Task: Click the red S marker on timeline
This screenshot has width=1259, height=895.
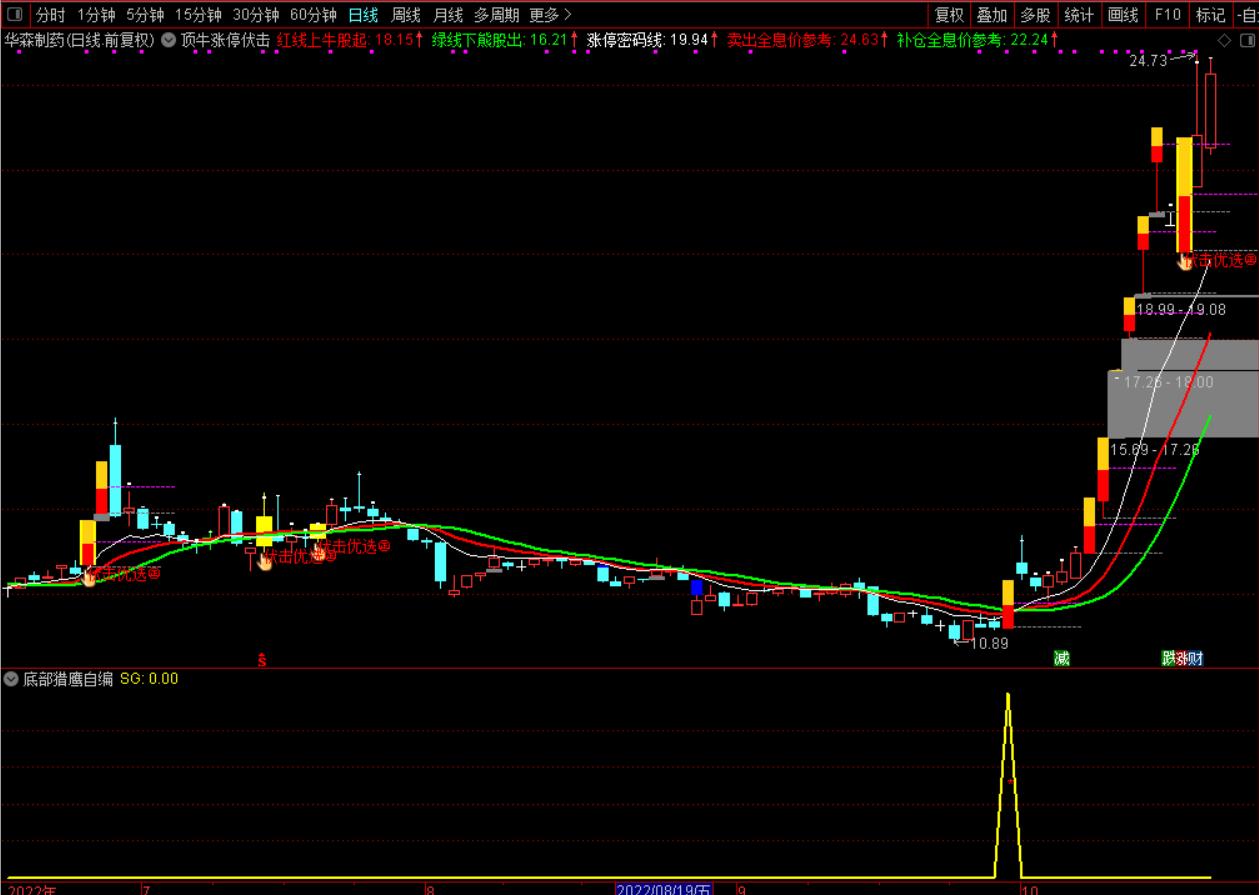Action: [262, 660]
